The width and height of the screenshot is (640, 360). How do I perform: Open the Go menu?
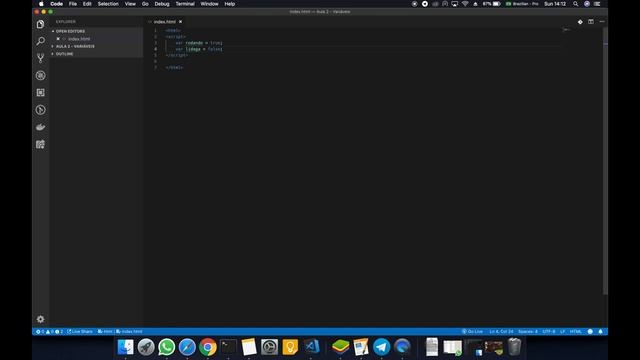coord(145,4)
